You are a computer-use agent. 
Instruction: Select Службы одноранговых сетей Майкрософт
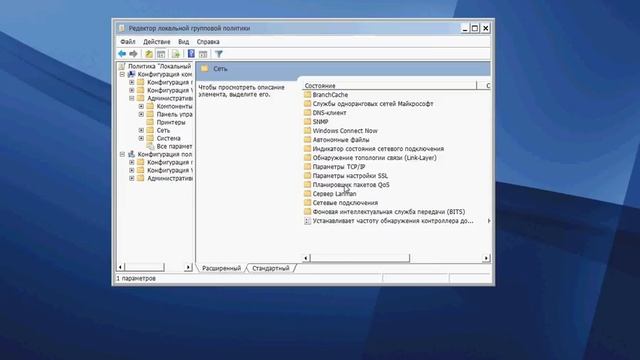click(x=373, y=104)
